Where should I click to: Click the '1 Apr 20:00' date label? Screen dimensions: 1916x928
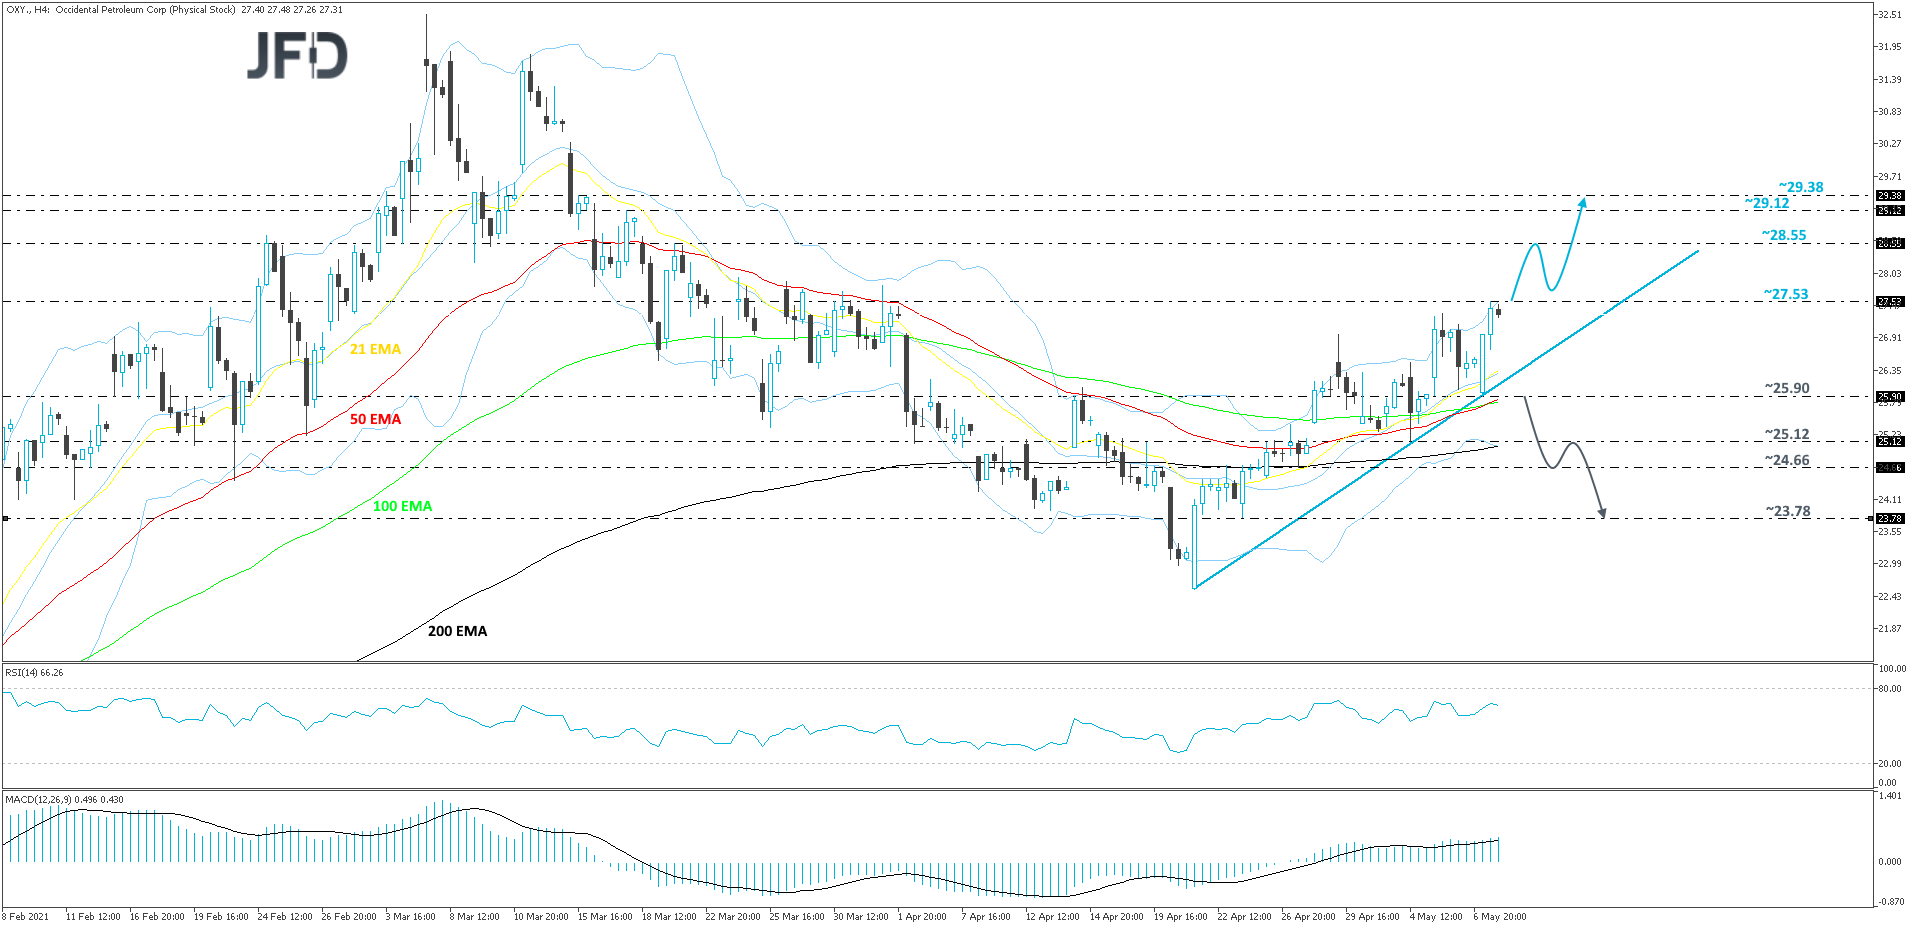click(x=922, y=916)
